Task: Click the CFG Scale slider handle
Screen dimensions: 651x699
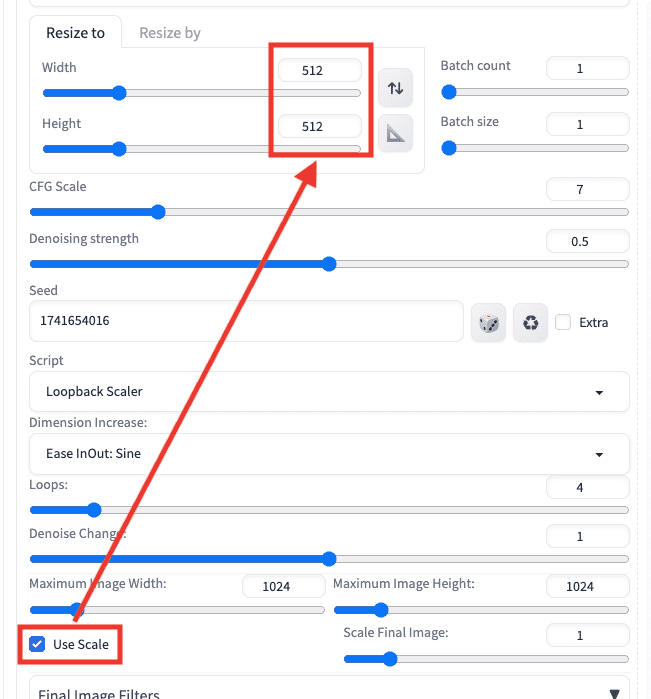Action: click(157, 212)
